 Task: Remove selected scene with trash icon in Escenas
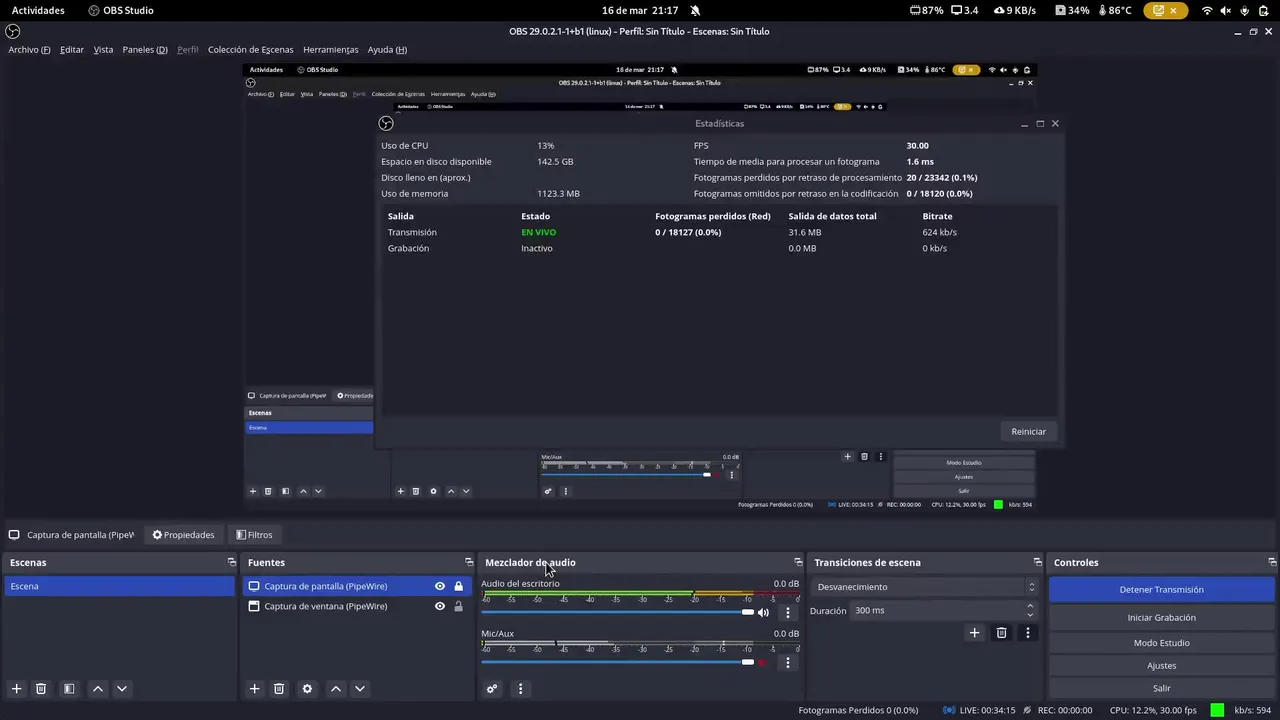click(41, 688)
